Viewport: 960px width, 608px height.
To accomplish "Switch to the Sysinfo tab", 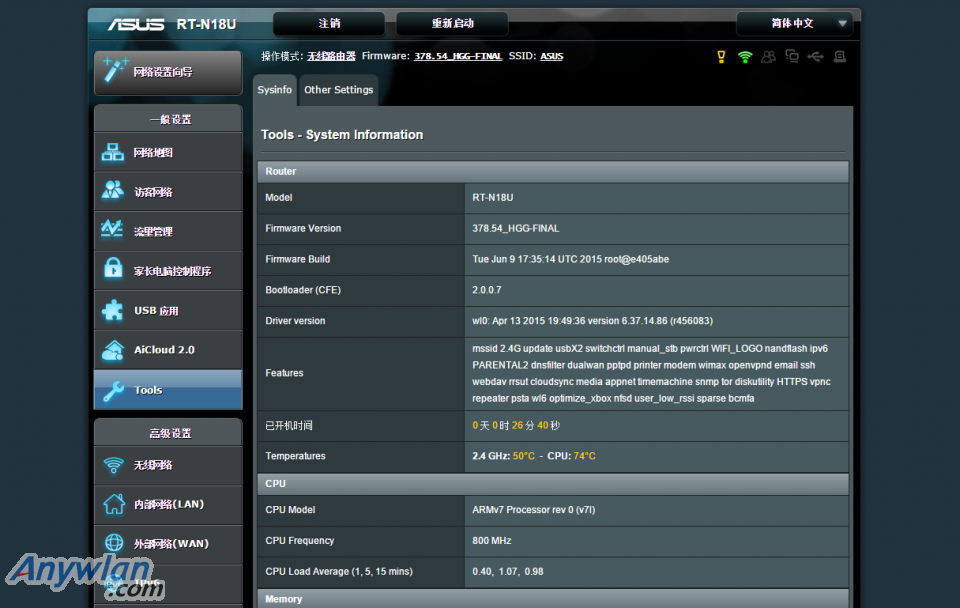I will (275, 90).
